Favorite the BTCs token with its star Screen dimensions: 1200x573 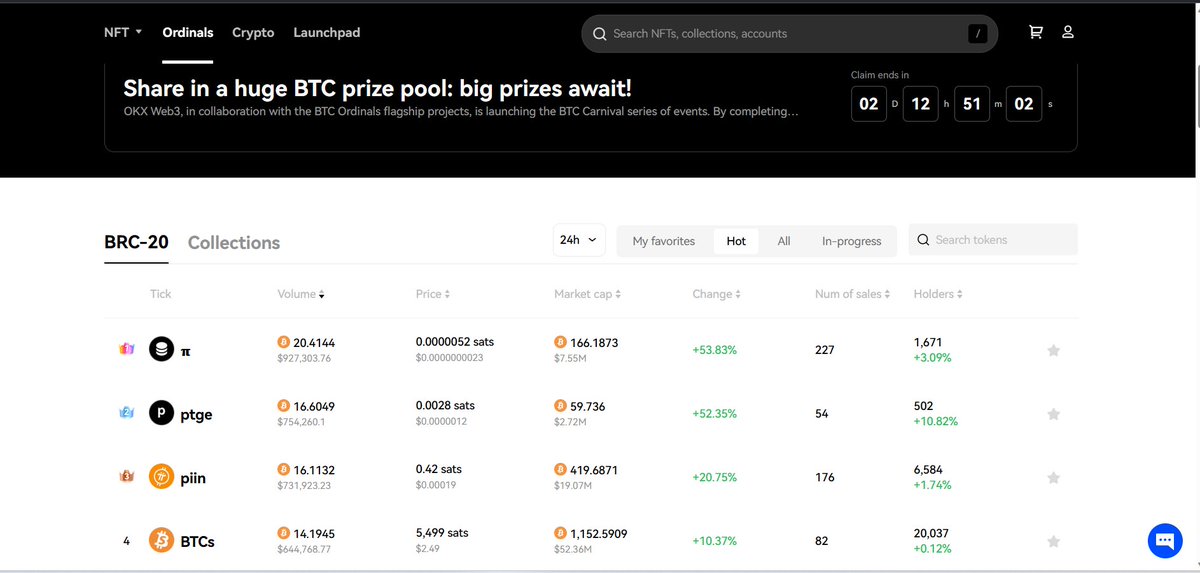pyautogui.click(x=1053, y=541)
